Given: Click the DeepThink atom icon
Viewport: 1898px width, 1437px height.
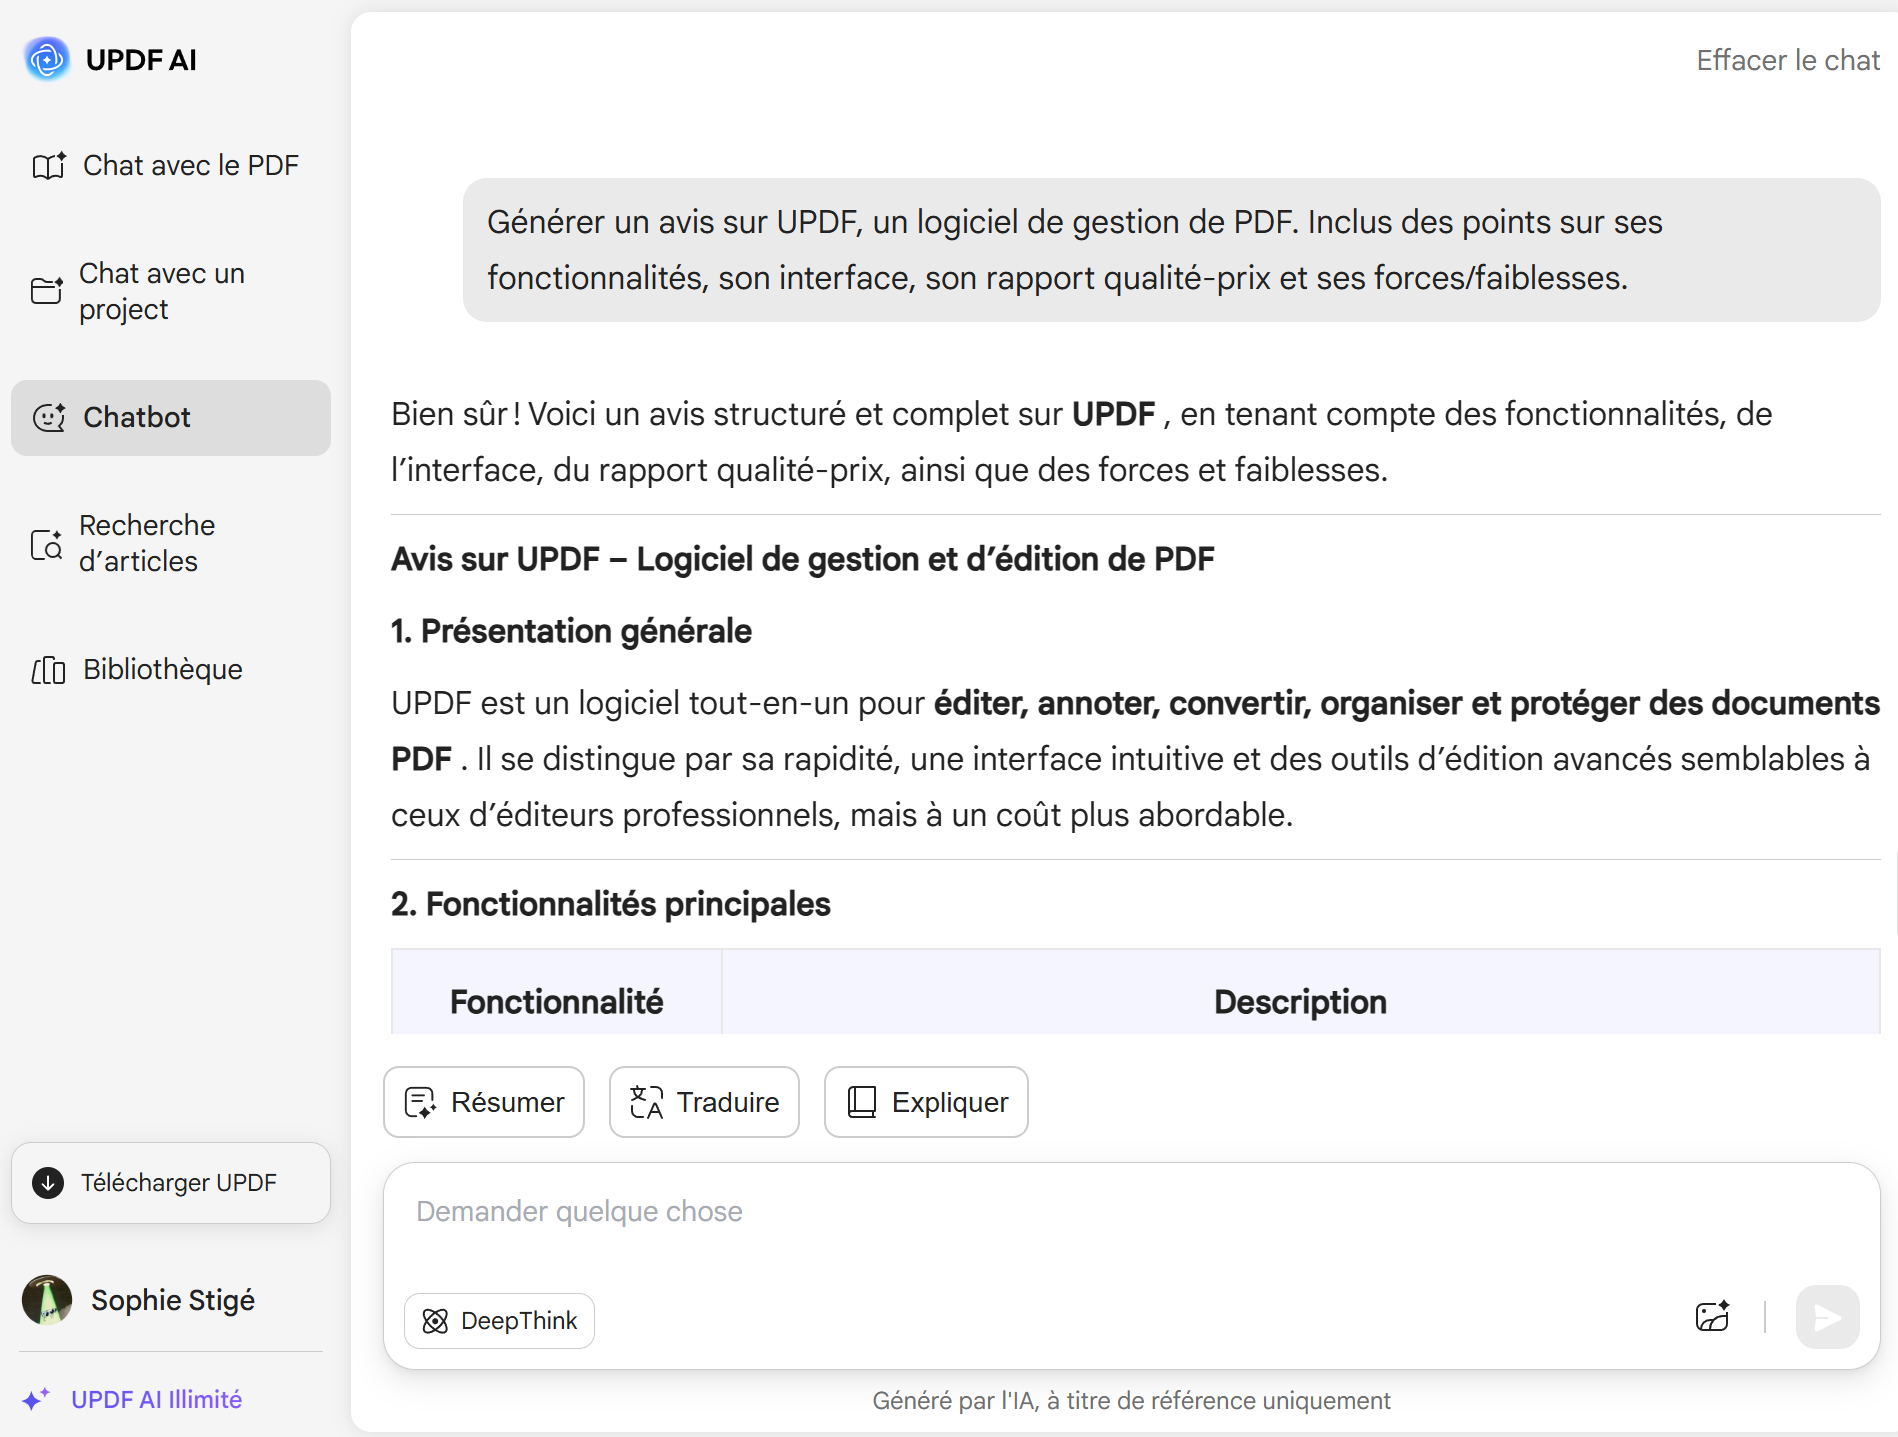Looking at the screenshot, I should coord(435,1321).
